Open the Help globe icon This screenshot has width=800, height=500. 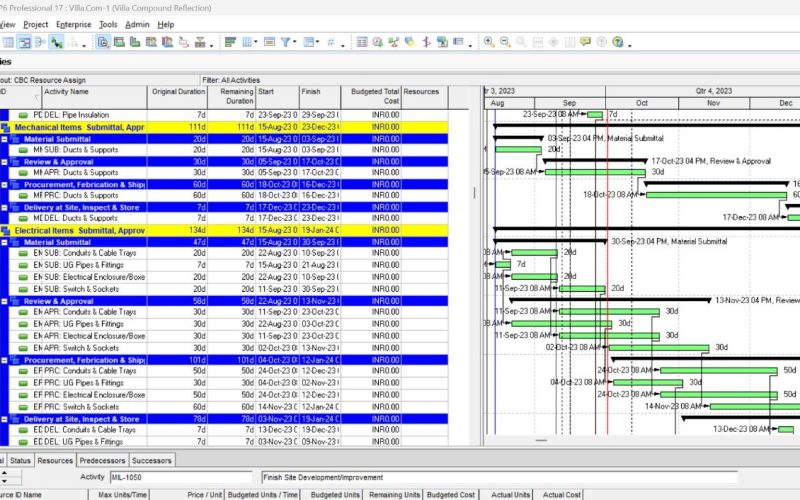618,42
